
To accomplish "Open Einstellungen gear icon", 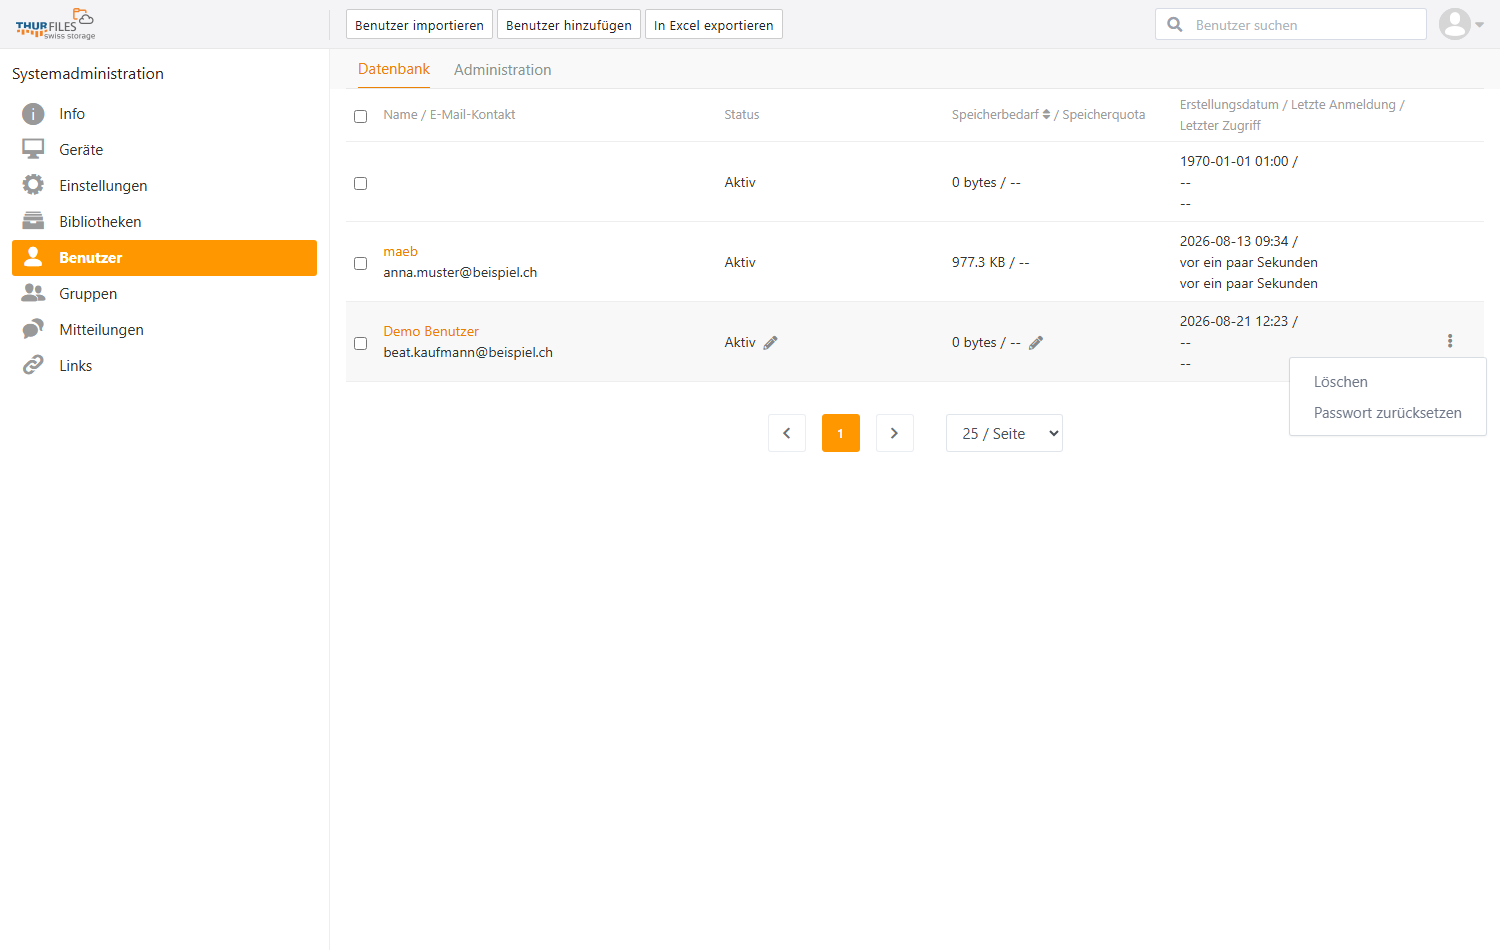I will 33,185.
